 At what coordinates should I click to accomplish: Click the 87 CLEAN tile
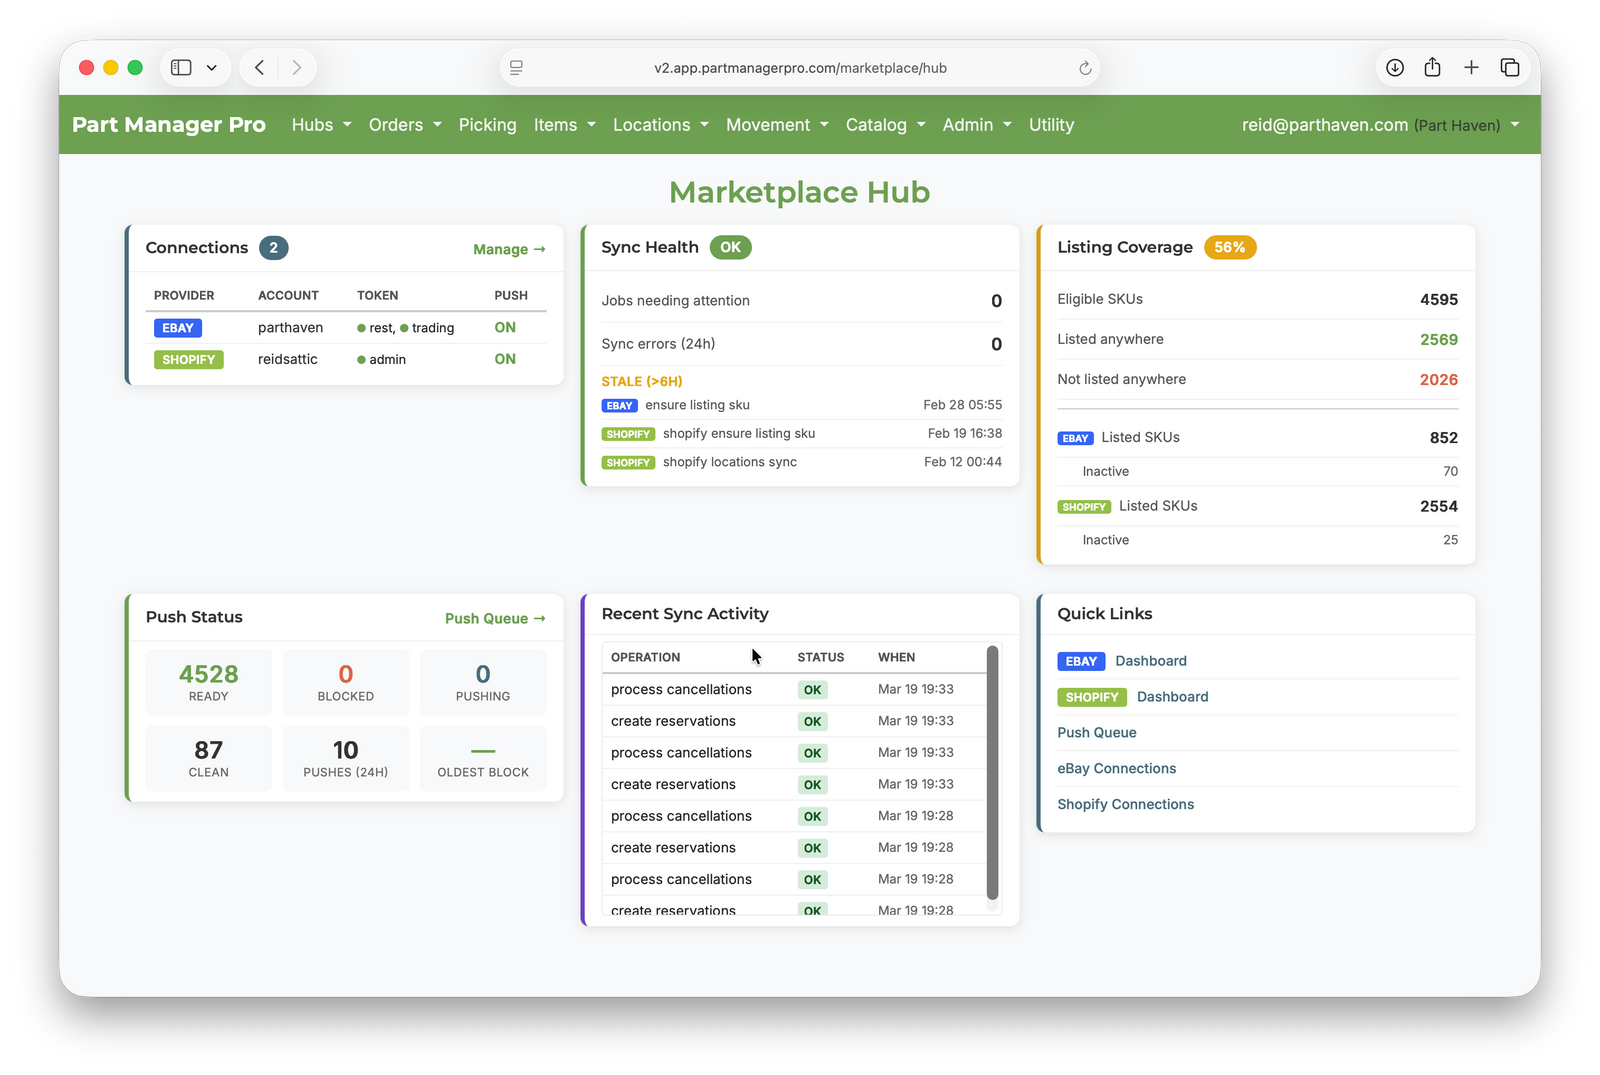point(208,758)
